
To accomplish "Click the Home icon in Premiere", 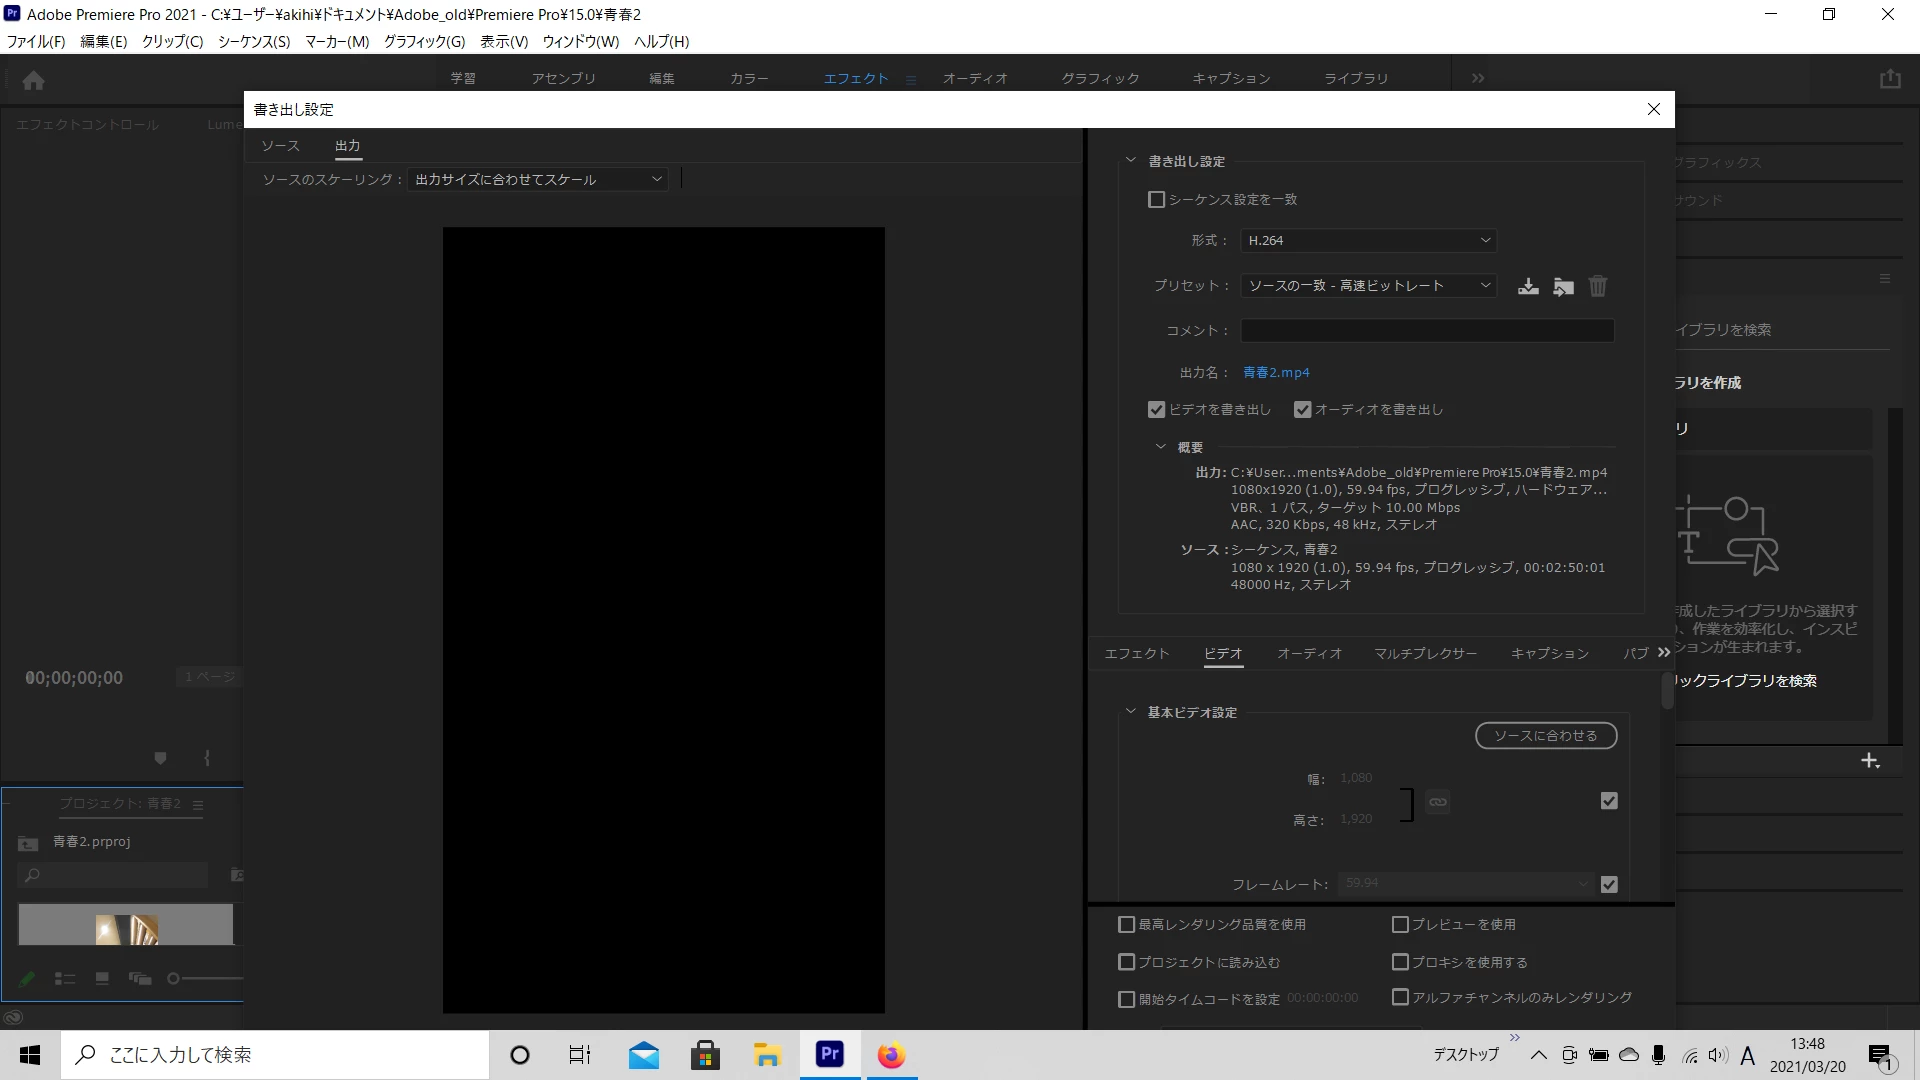I will [x=33, y=80].
